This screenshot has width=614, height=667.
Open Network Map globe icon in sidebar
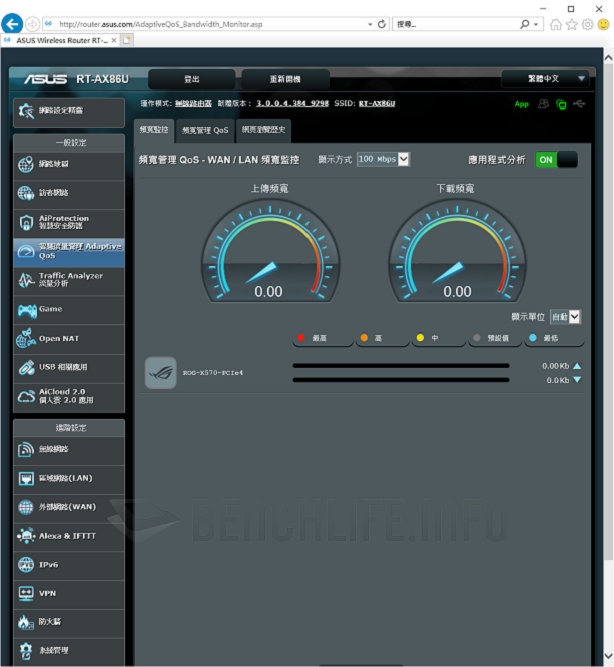pos(26,165)
